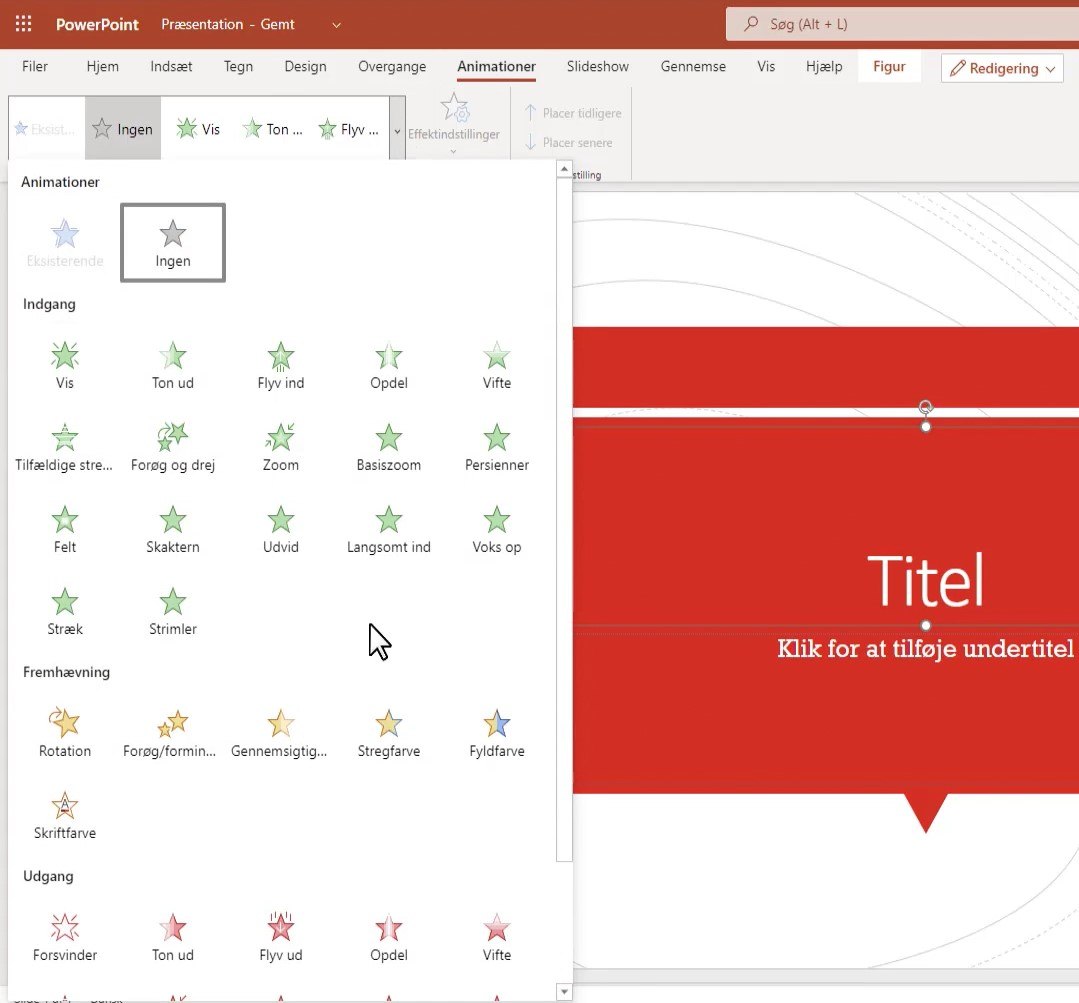1079x1003 pixels.
Task: Open the Slideshow tab
Action: click(x=598, y=66)
